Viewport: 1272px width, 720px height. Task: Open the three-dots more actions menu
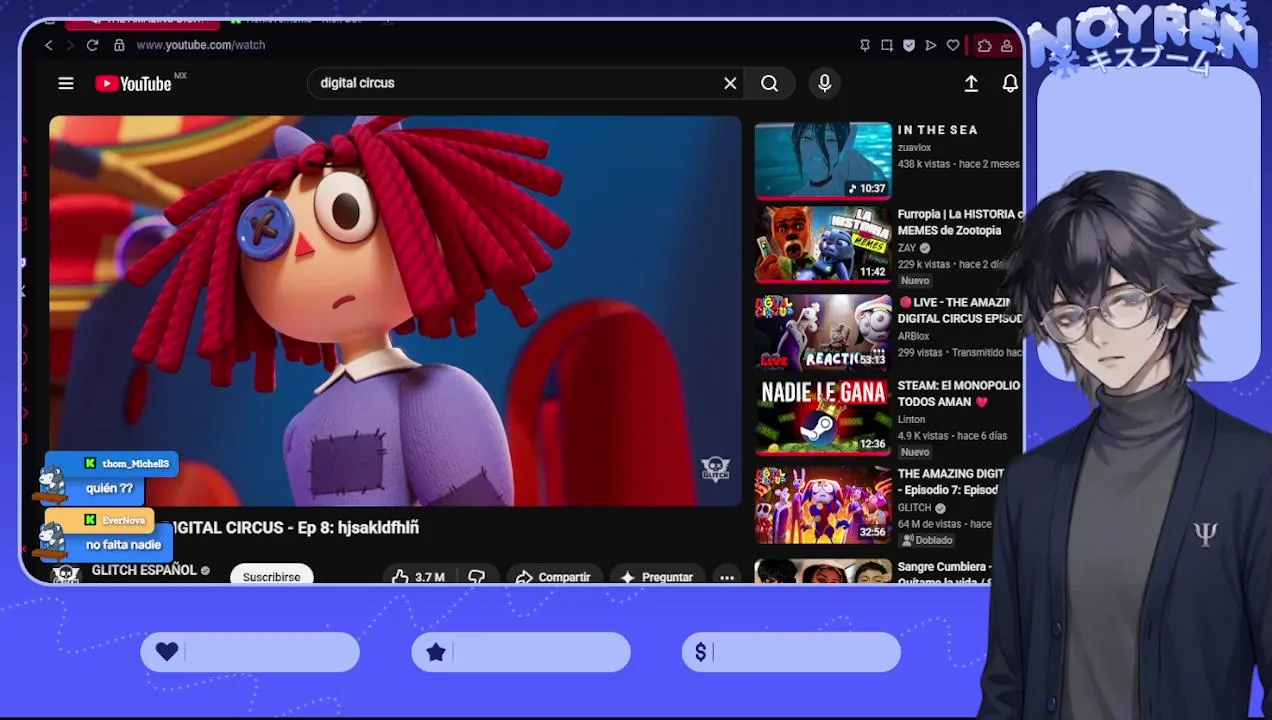click(x=727, y=577)
